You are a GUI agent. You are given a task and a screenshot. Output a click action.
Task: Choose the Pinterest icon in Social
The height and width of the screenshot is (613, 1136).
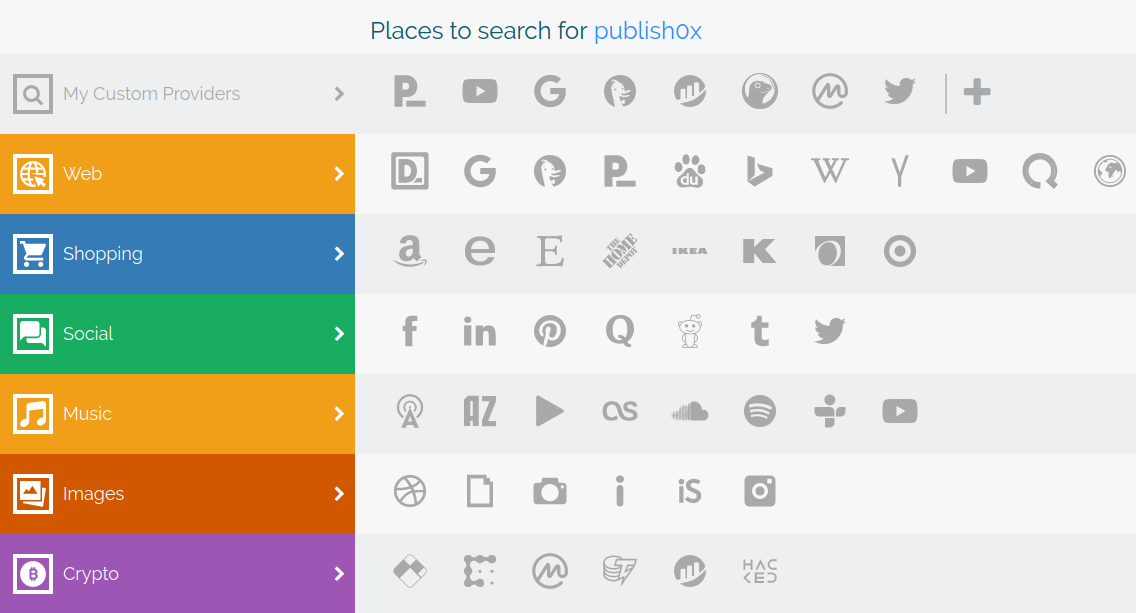coord(550,332)
